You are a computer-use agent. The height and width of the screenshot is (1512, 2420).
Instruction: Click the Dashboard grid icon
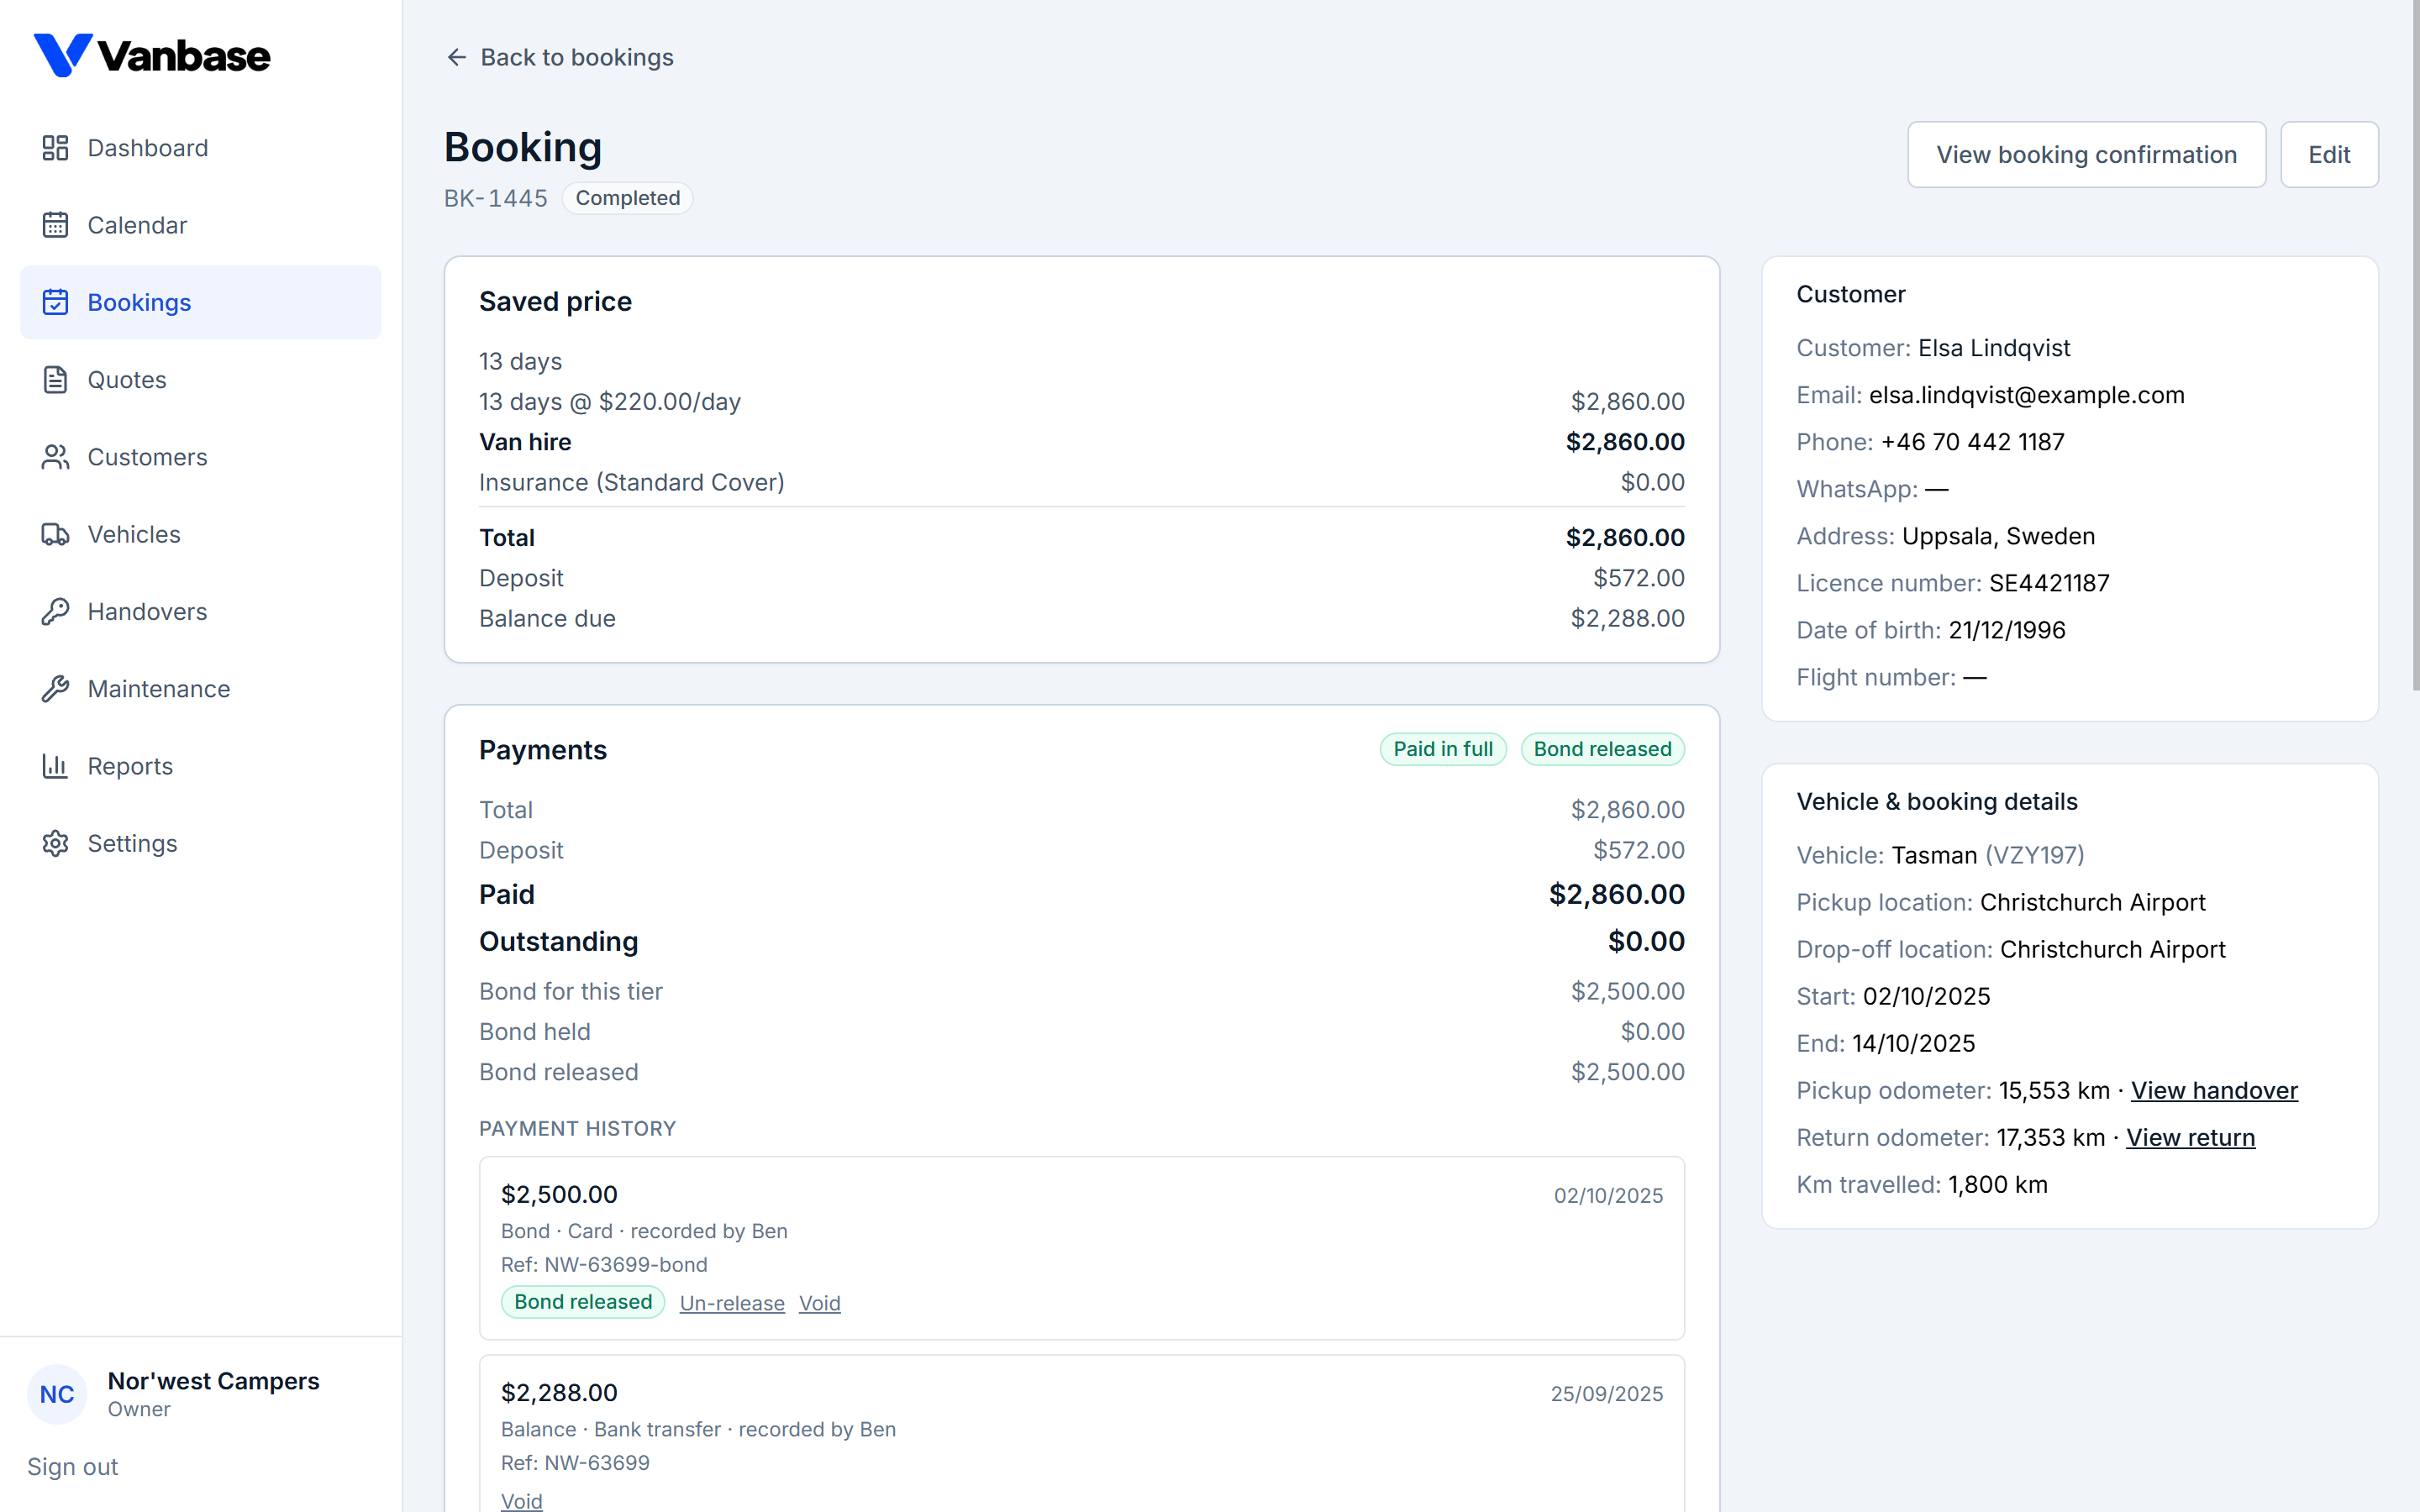(x=55, y=148)
